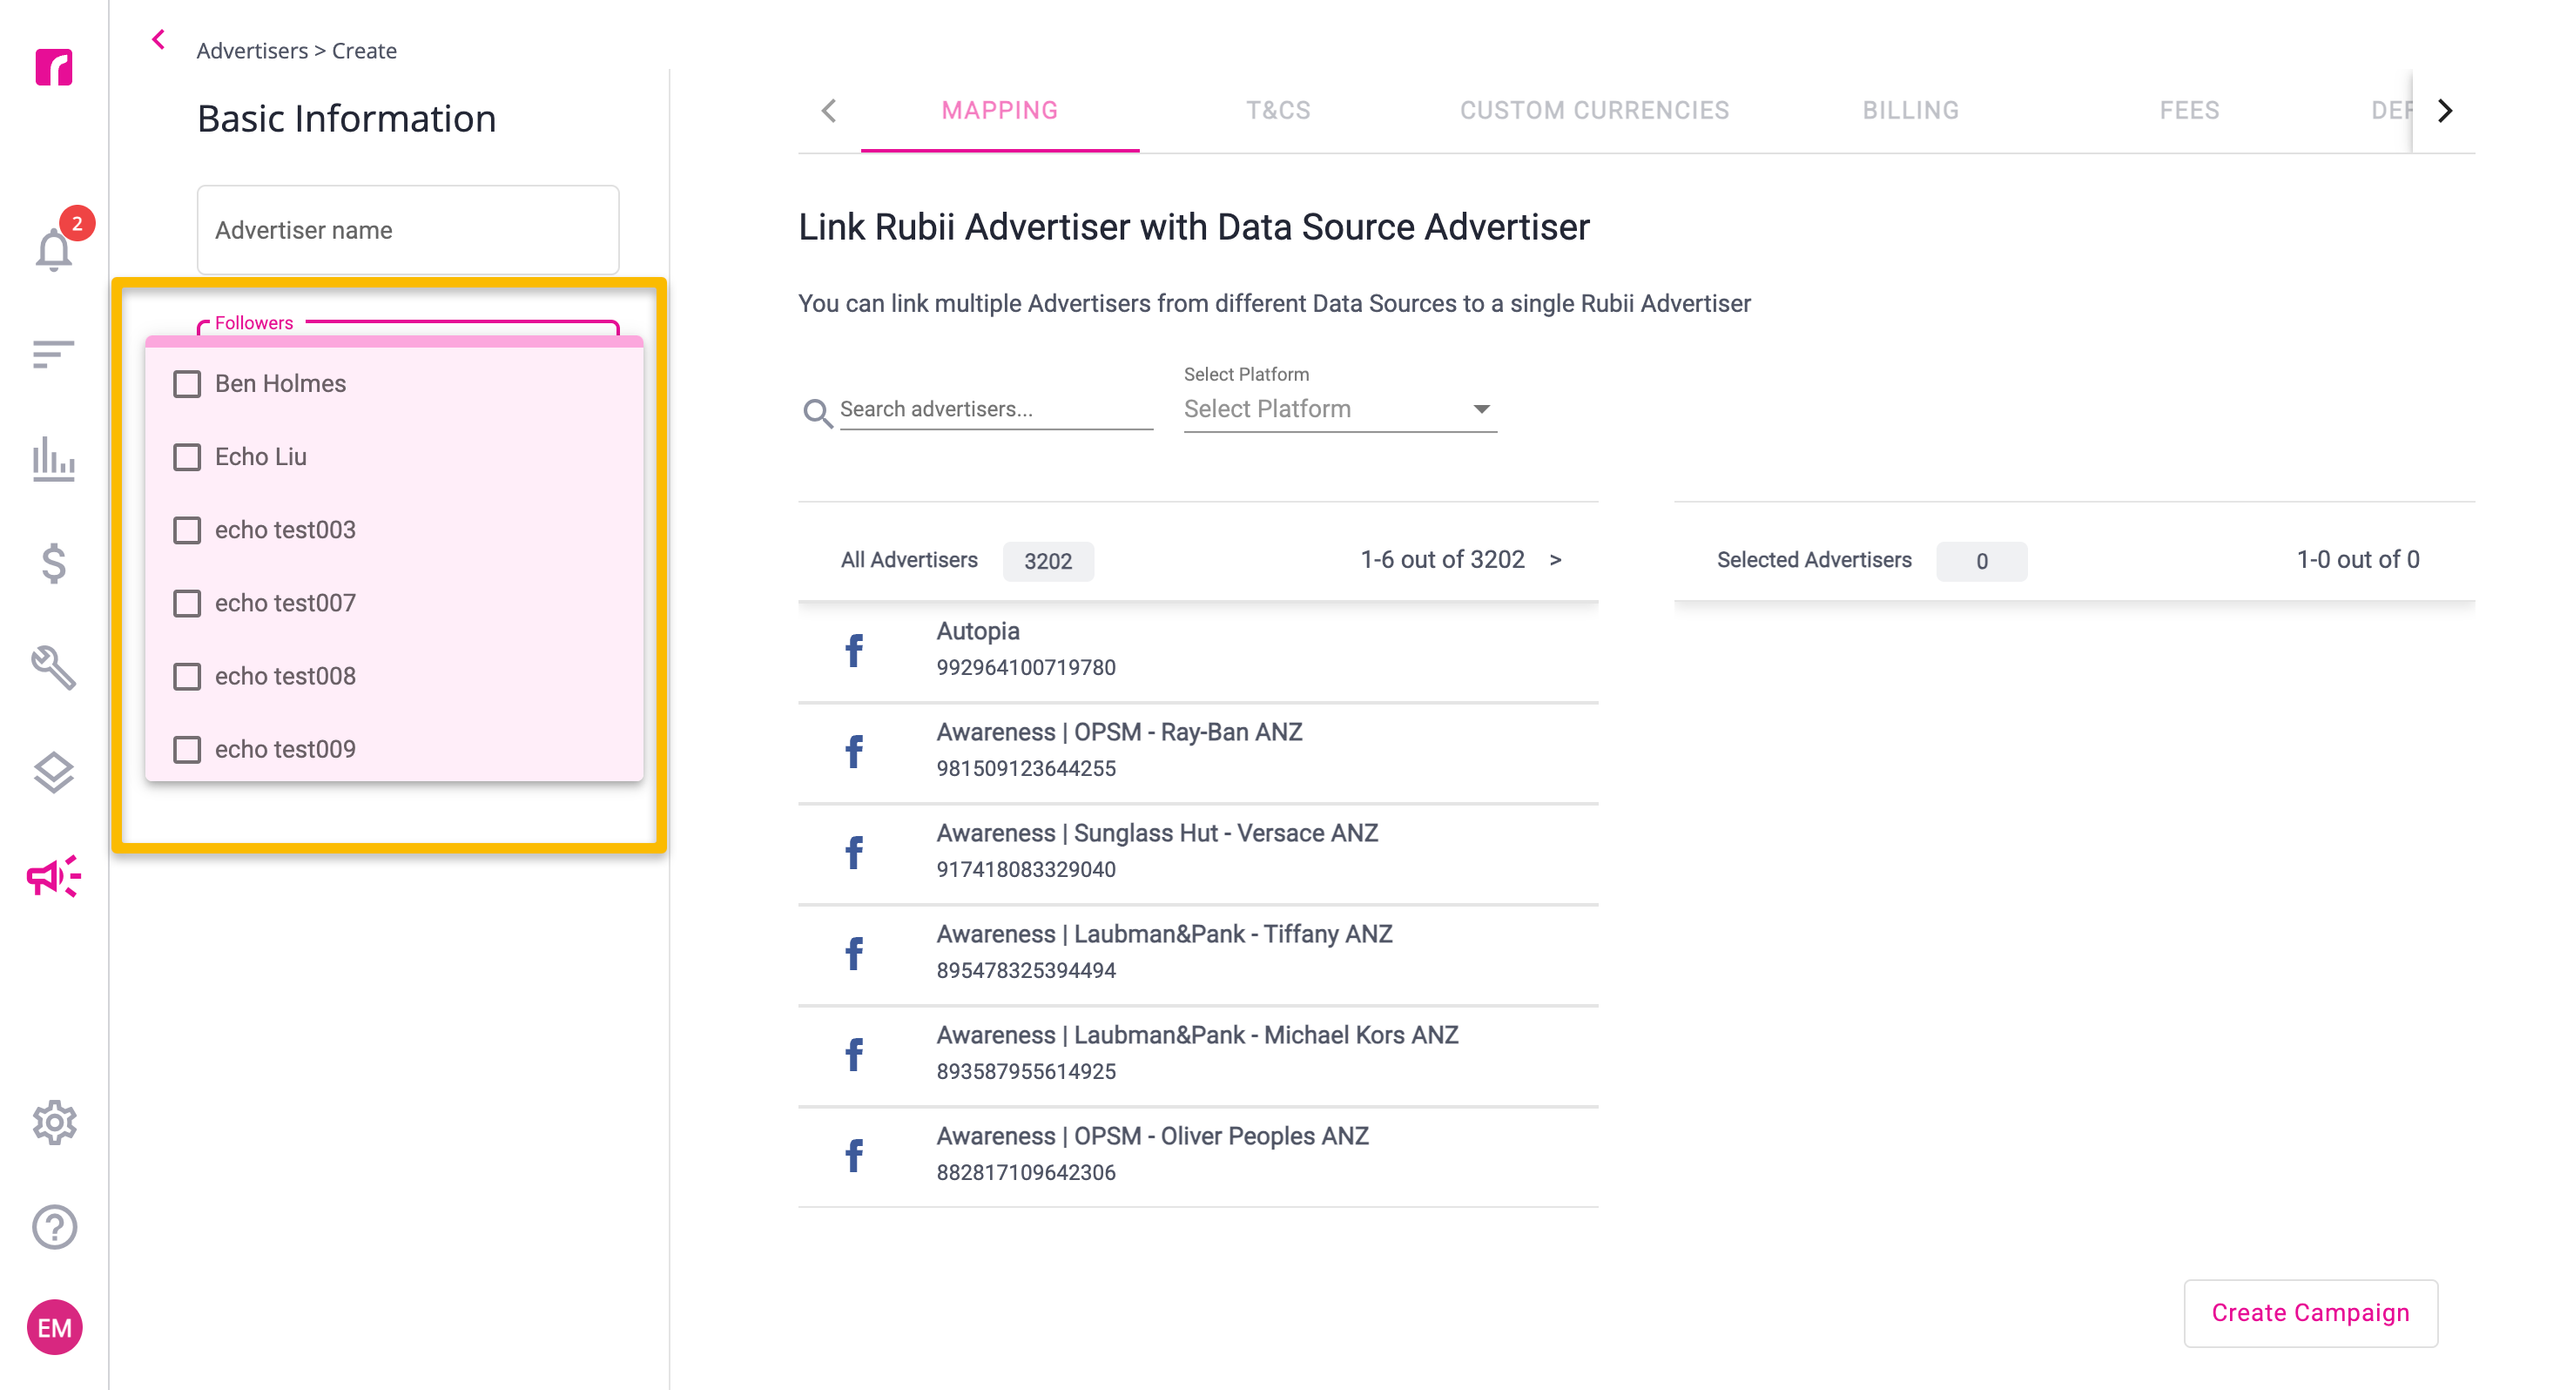Check the Ben Holmes follower checkbox
The width and height of the screenshot is (2560, 1390).
click(187, 384)
